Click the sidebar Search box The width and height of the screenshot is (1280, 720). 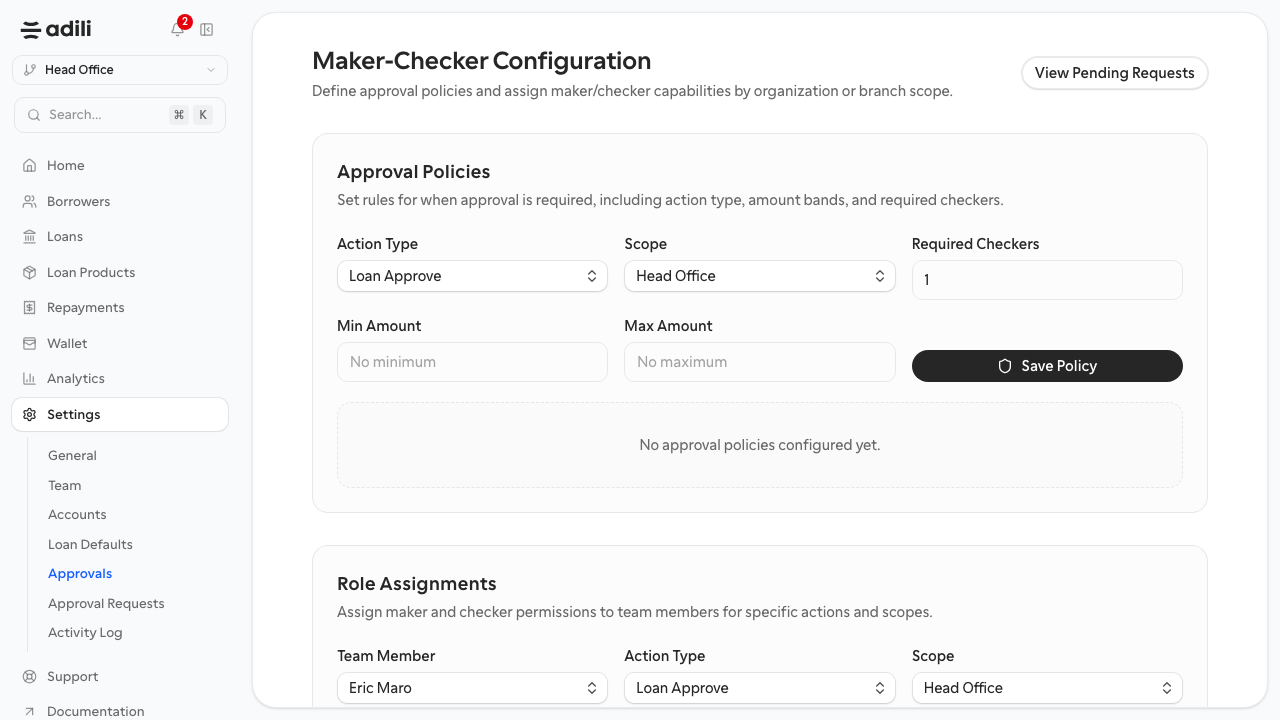tap(120, 115)
